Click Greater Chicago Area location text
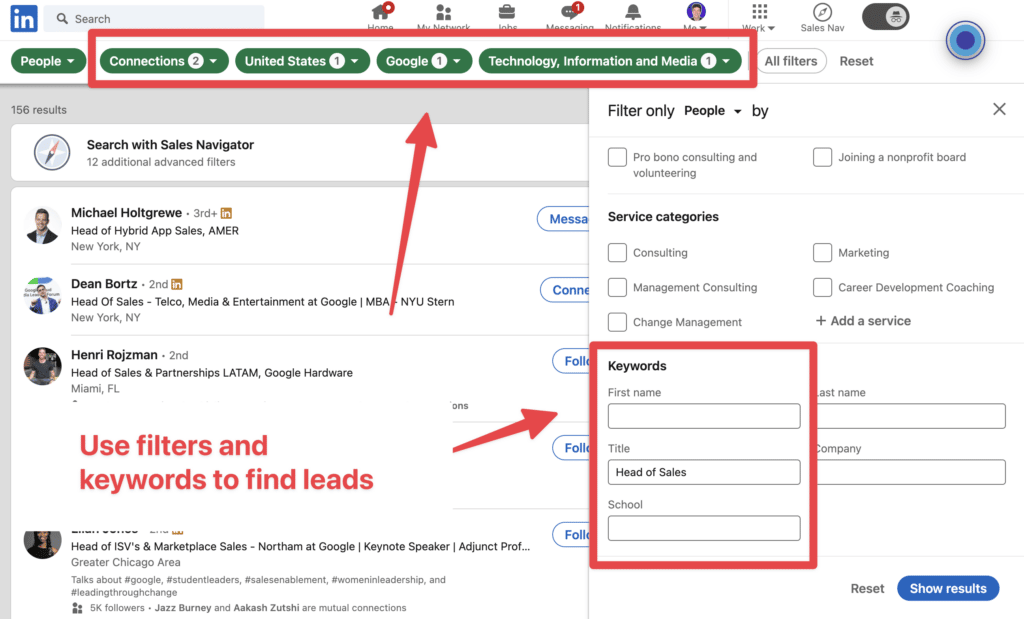 pos(125,562)
